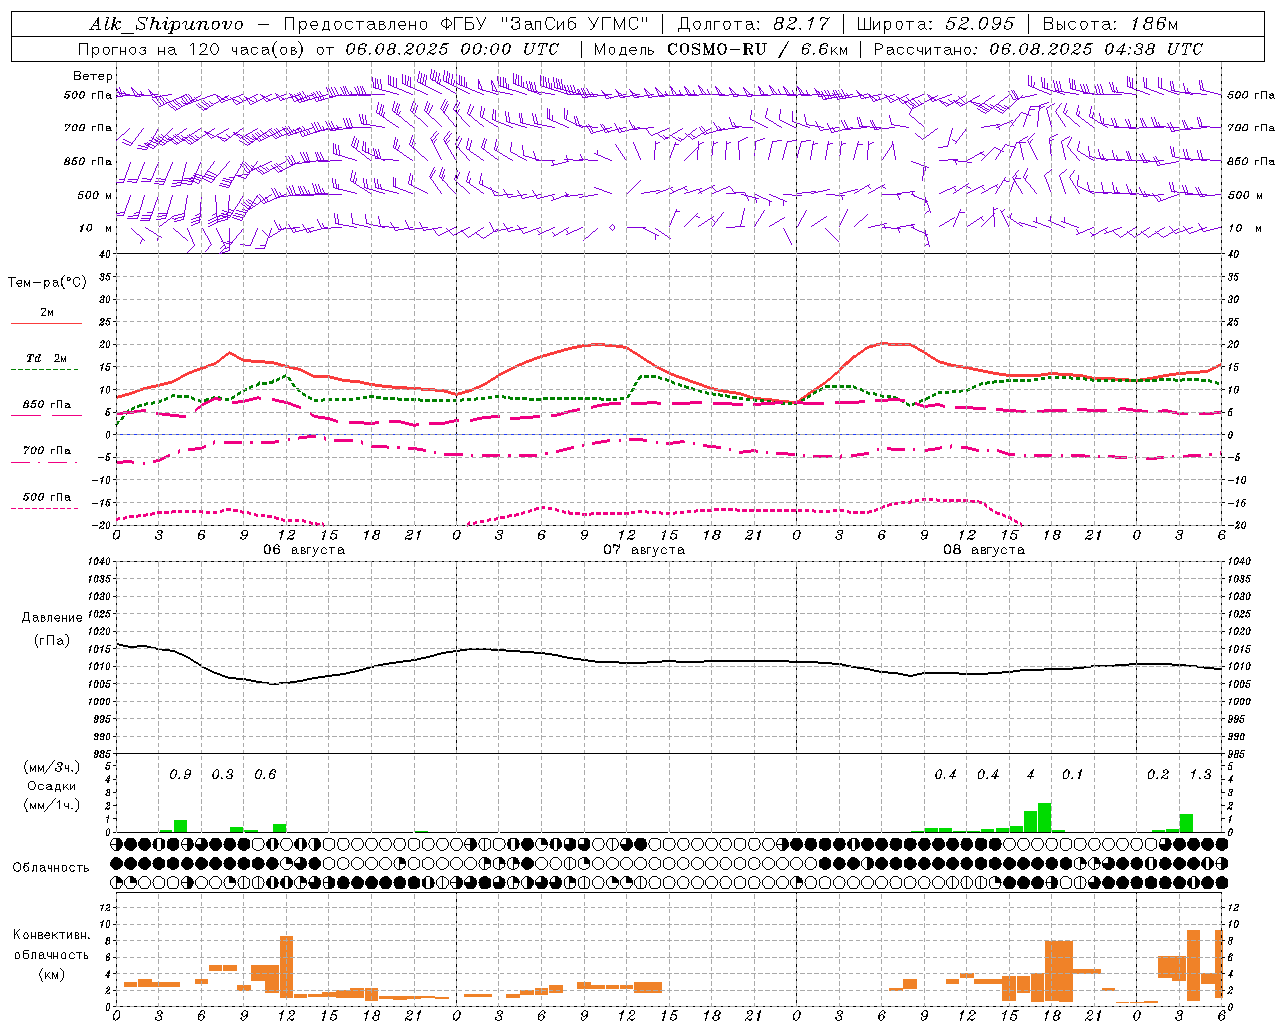Click the green dashed Td 2м legend line

[46, 369]
